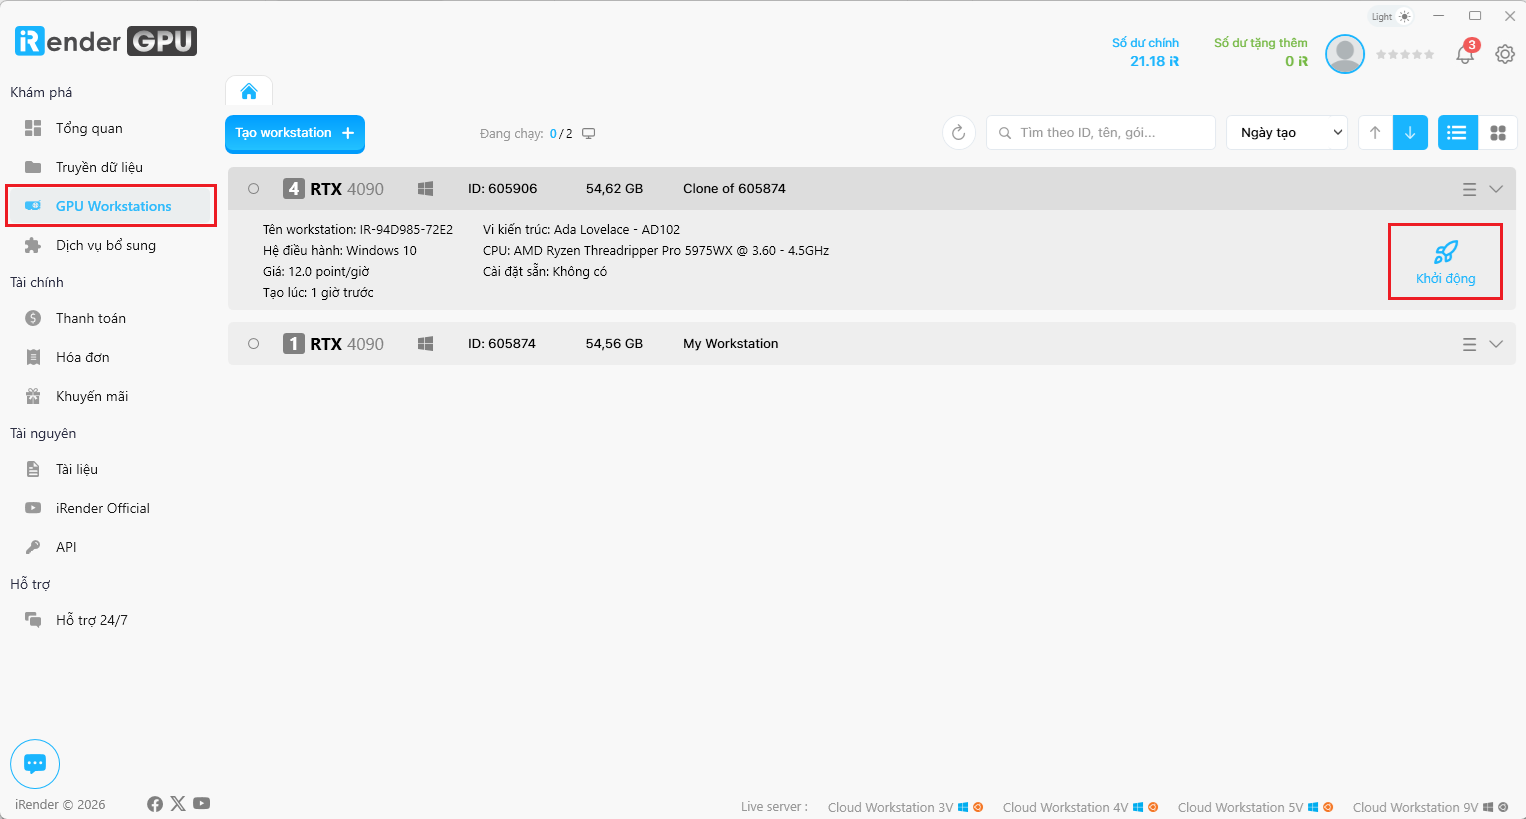
Task: Click Cloud Workstation 9V live server
Action: coord(1430,807)
